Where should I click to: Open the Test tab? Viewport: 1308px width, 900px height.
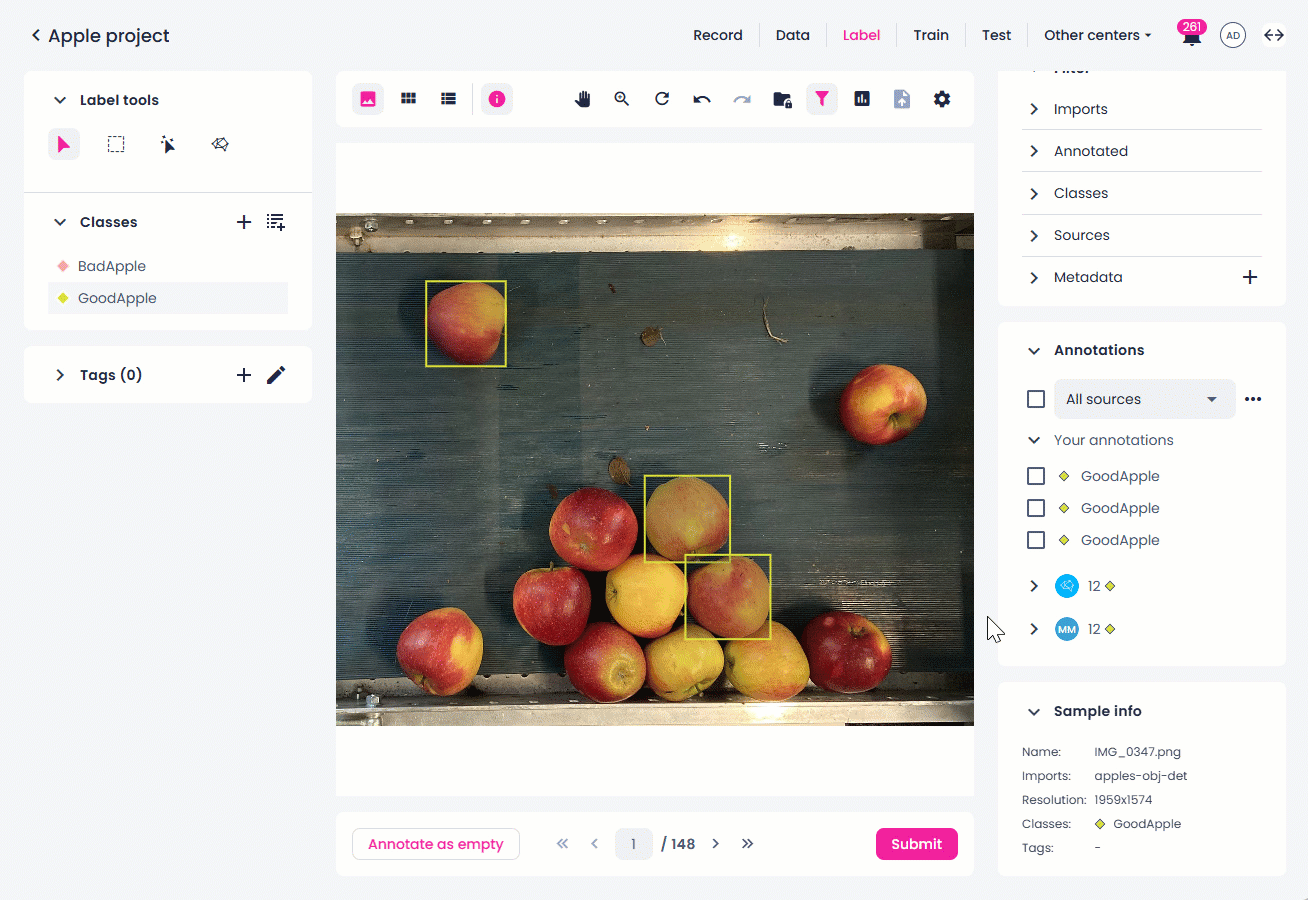996,35
